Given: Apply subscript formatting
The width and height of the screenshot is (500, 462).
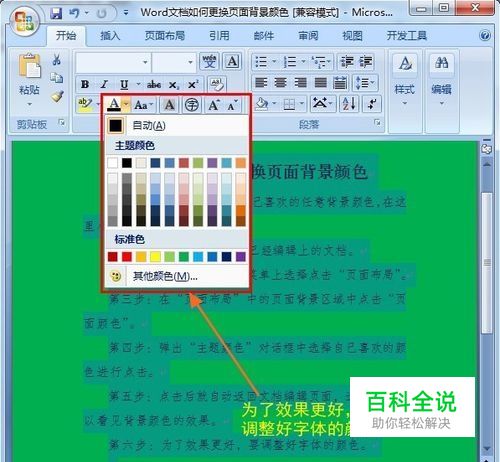Looking at the screenshot, I should pos(174,85).
